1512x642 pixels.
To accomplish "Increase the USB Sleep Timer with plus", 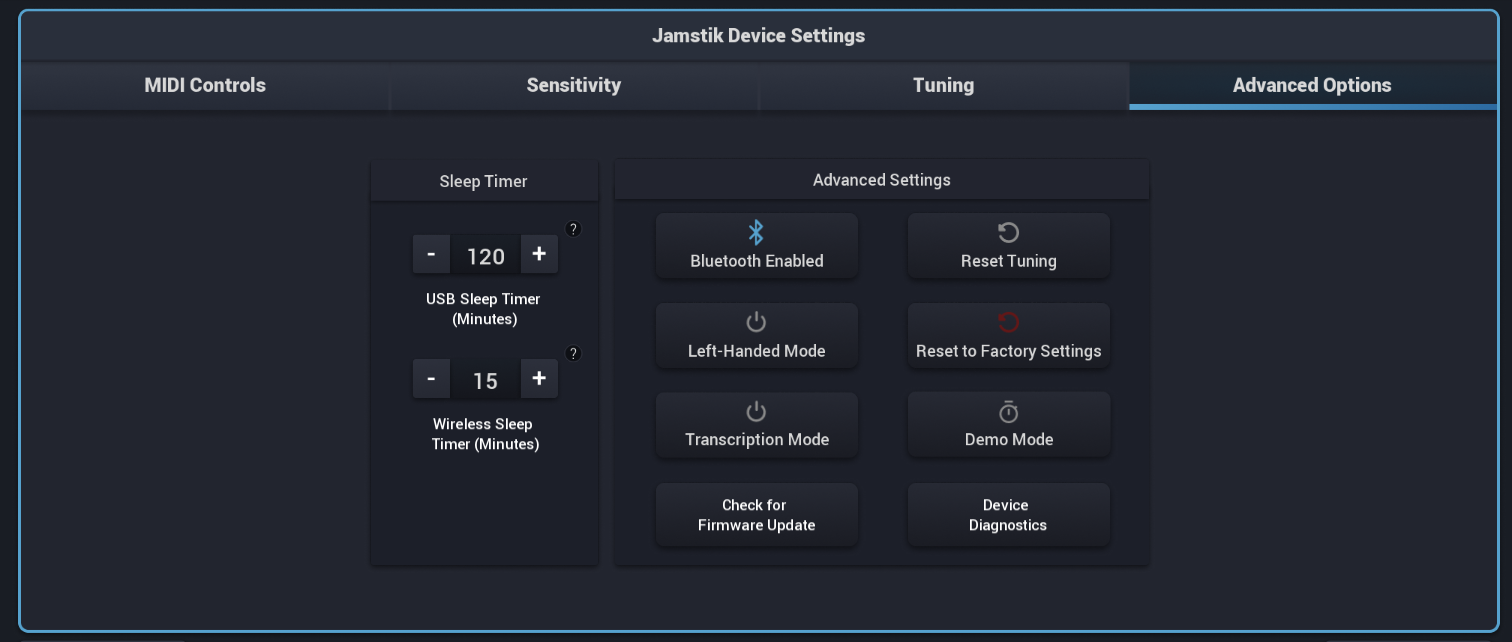I will coord(539,255).
